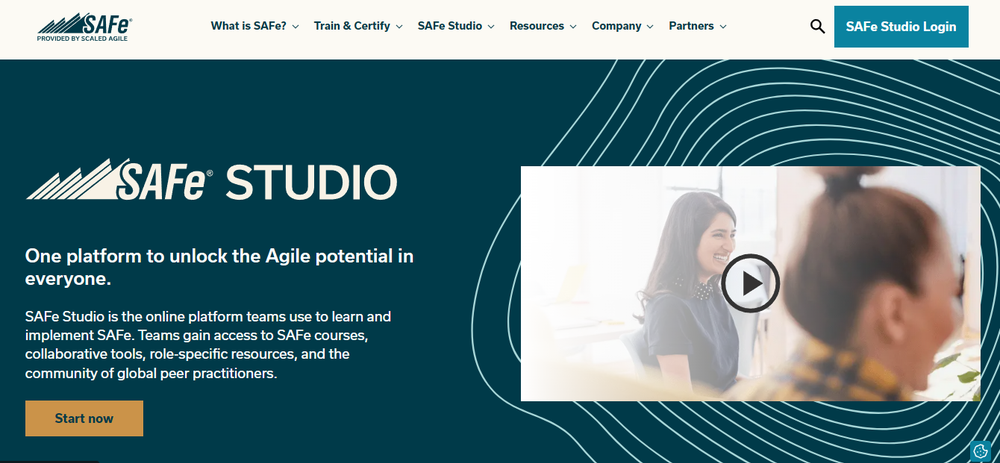The image size is (1000, 463).
Task: Open the Train & Certify menu label
Action: tap(351, 26)
